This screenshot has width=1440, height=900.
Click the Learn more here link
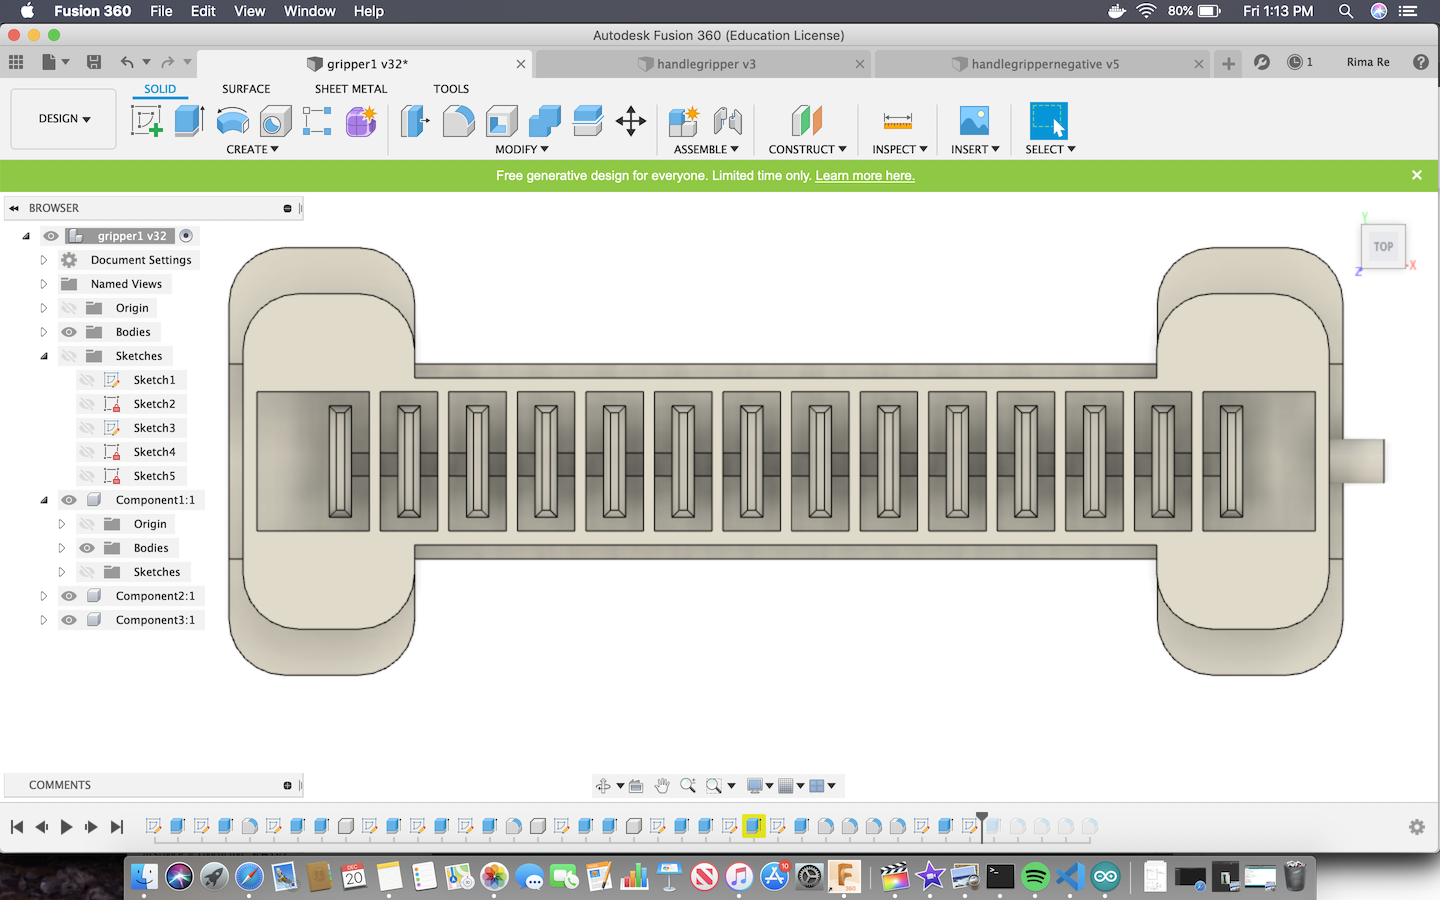click(x=864, y=176)
